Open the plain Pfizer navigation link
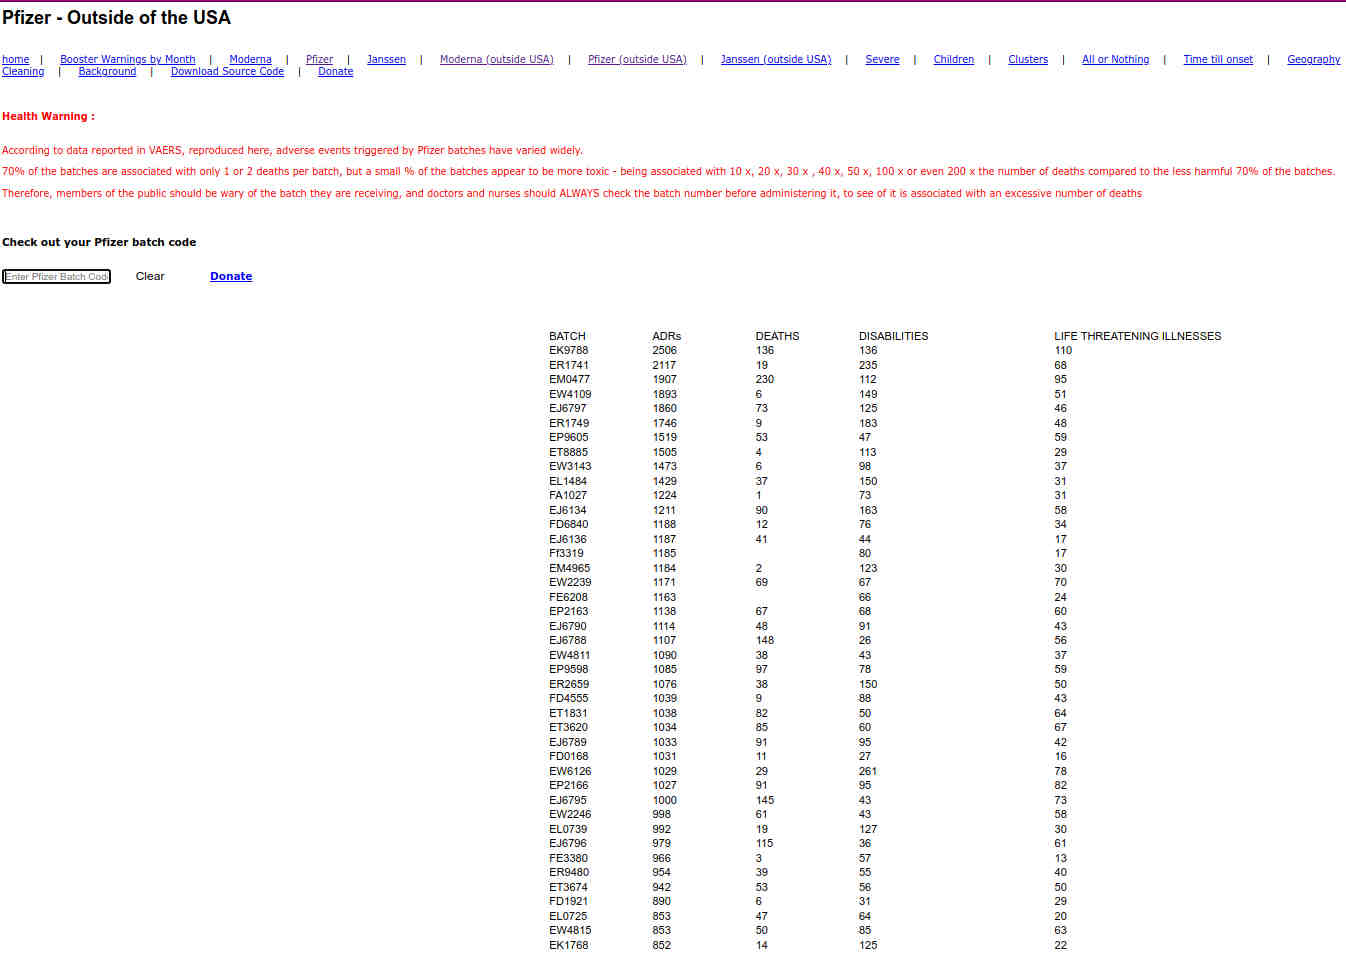 coord(320,60)
